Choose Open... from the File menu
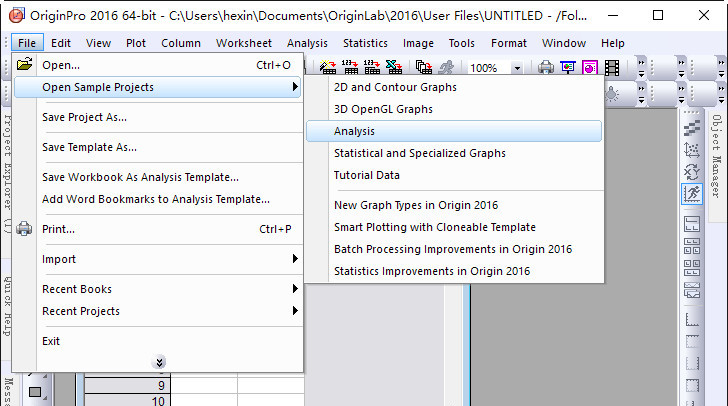Screen dimensions: 728x406 pyautogui.click(x=158, y=65)
